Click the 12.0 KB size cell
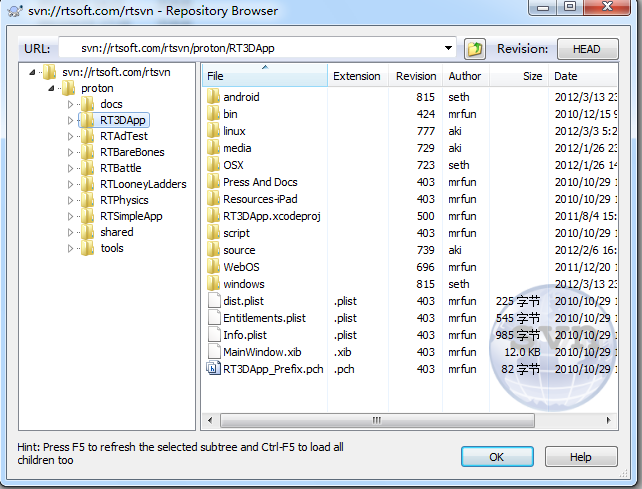 click(522, 352)
